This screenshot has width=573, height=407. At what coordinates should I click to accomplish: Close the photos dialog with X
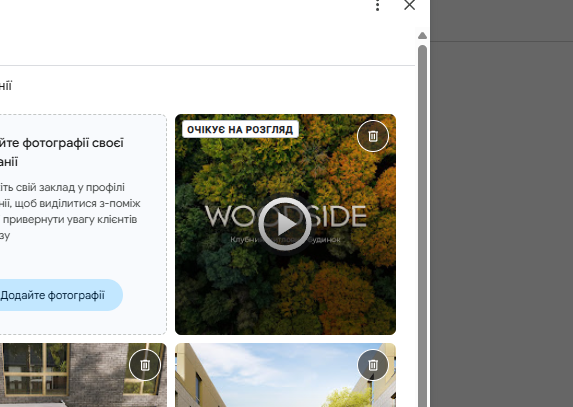[x=409, y=5]
